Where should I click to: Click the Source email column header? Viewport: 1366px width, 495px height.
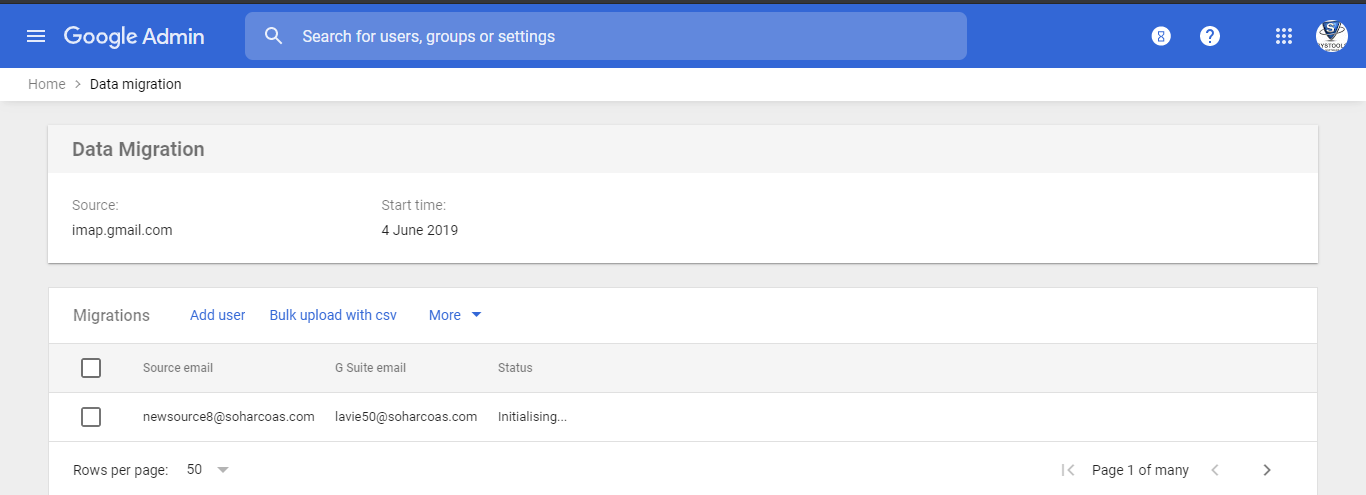178,368
